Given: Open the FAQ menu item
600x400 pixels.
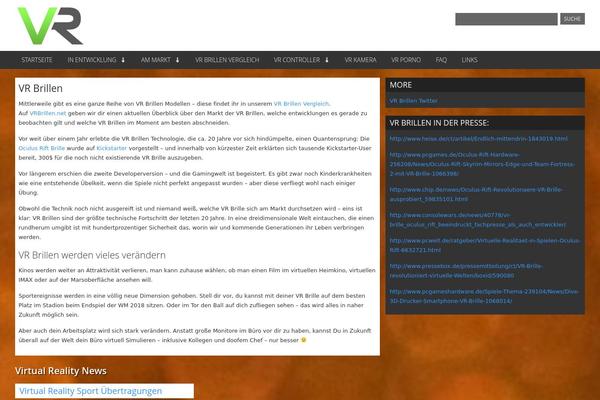Looking at the screenshot, I should click(x=441, y=60).
